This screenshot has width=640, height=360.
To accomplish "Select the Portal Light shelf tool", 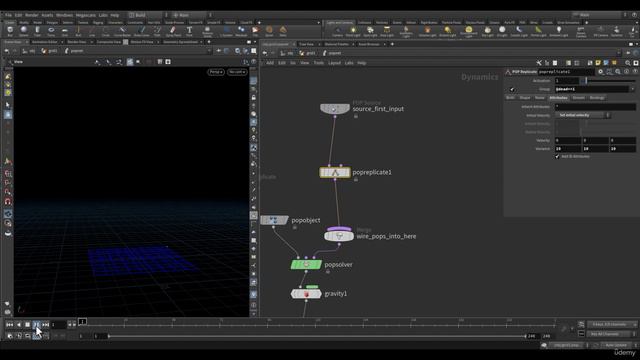I will click(x=538, y=31).
